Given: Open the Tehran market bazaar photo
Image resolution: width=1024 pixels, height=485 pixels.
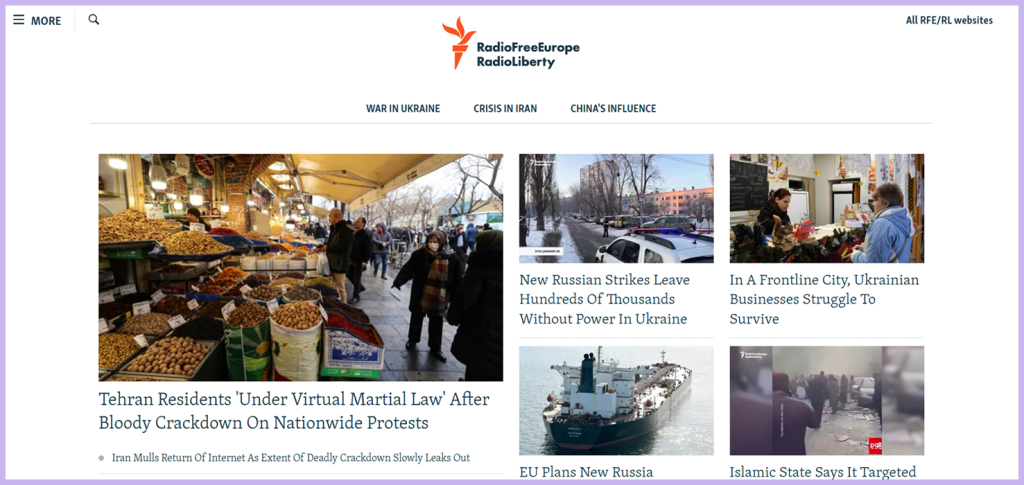Looking at the screenshot, I should click(x=301, y=268).
